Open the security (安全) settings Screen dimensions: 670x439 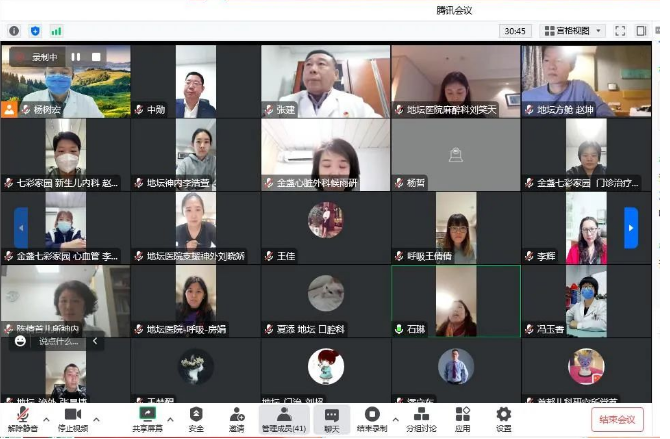pyautogui.click(x=196, y=418)
